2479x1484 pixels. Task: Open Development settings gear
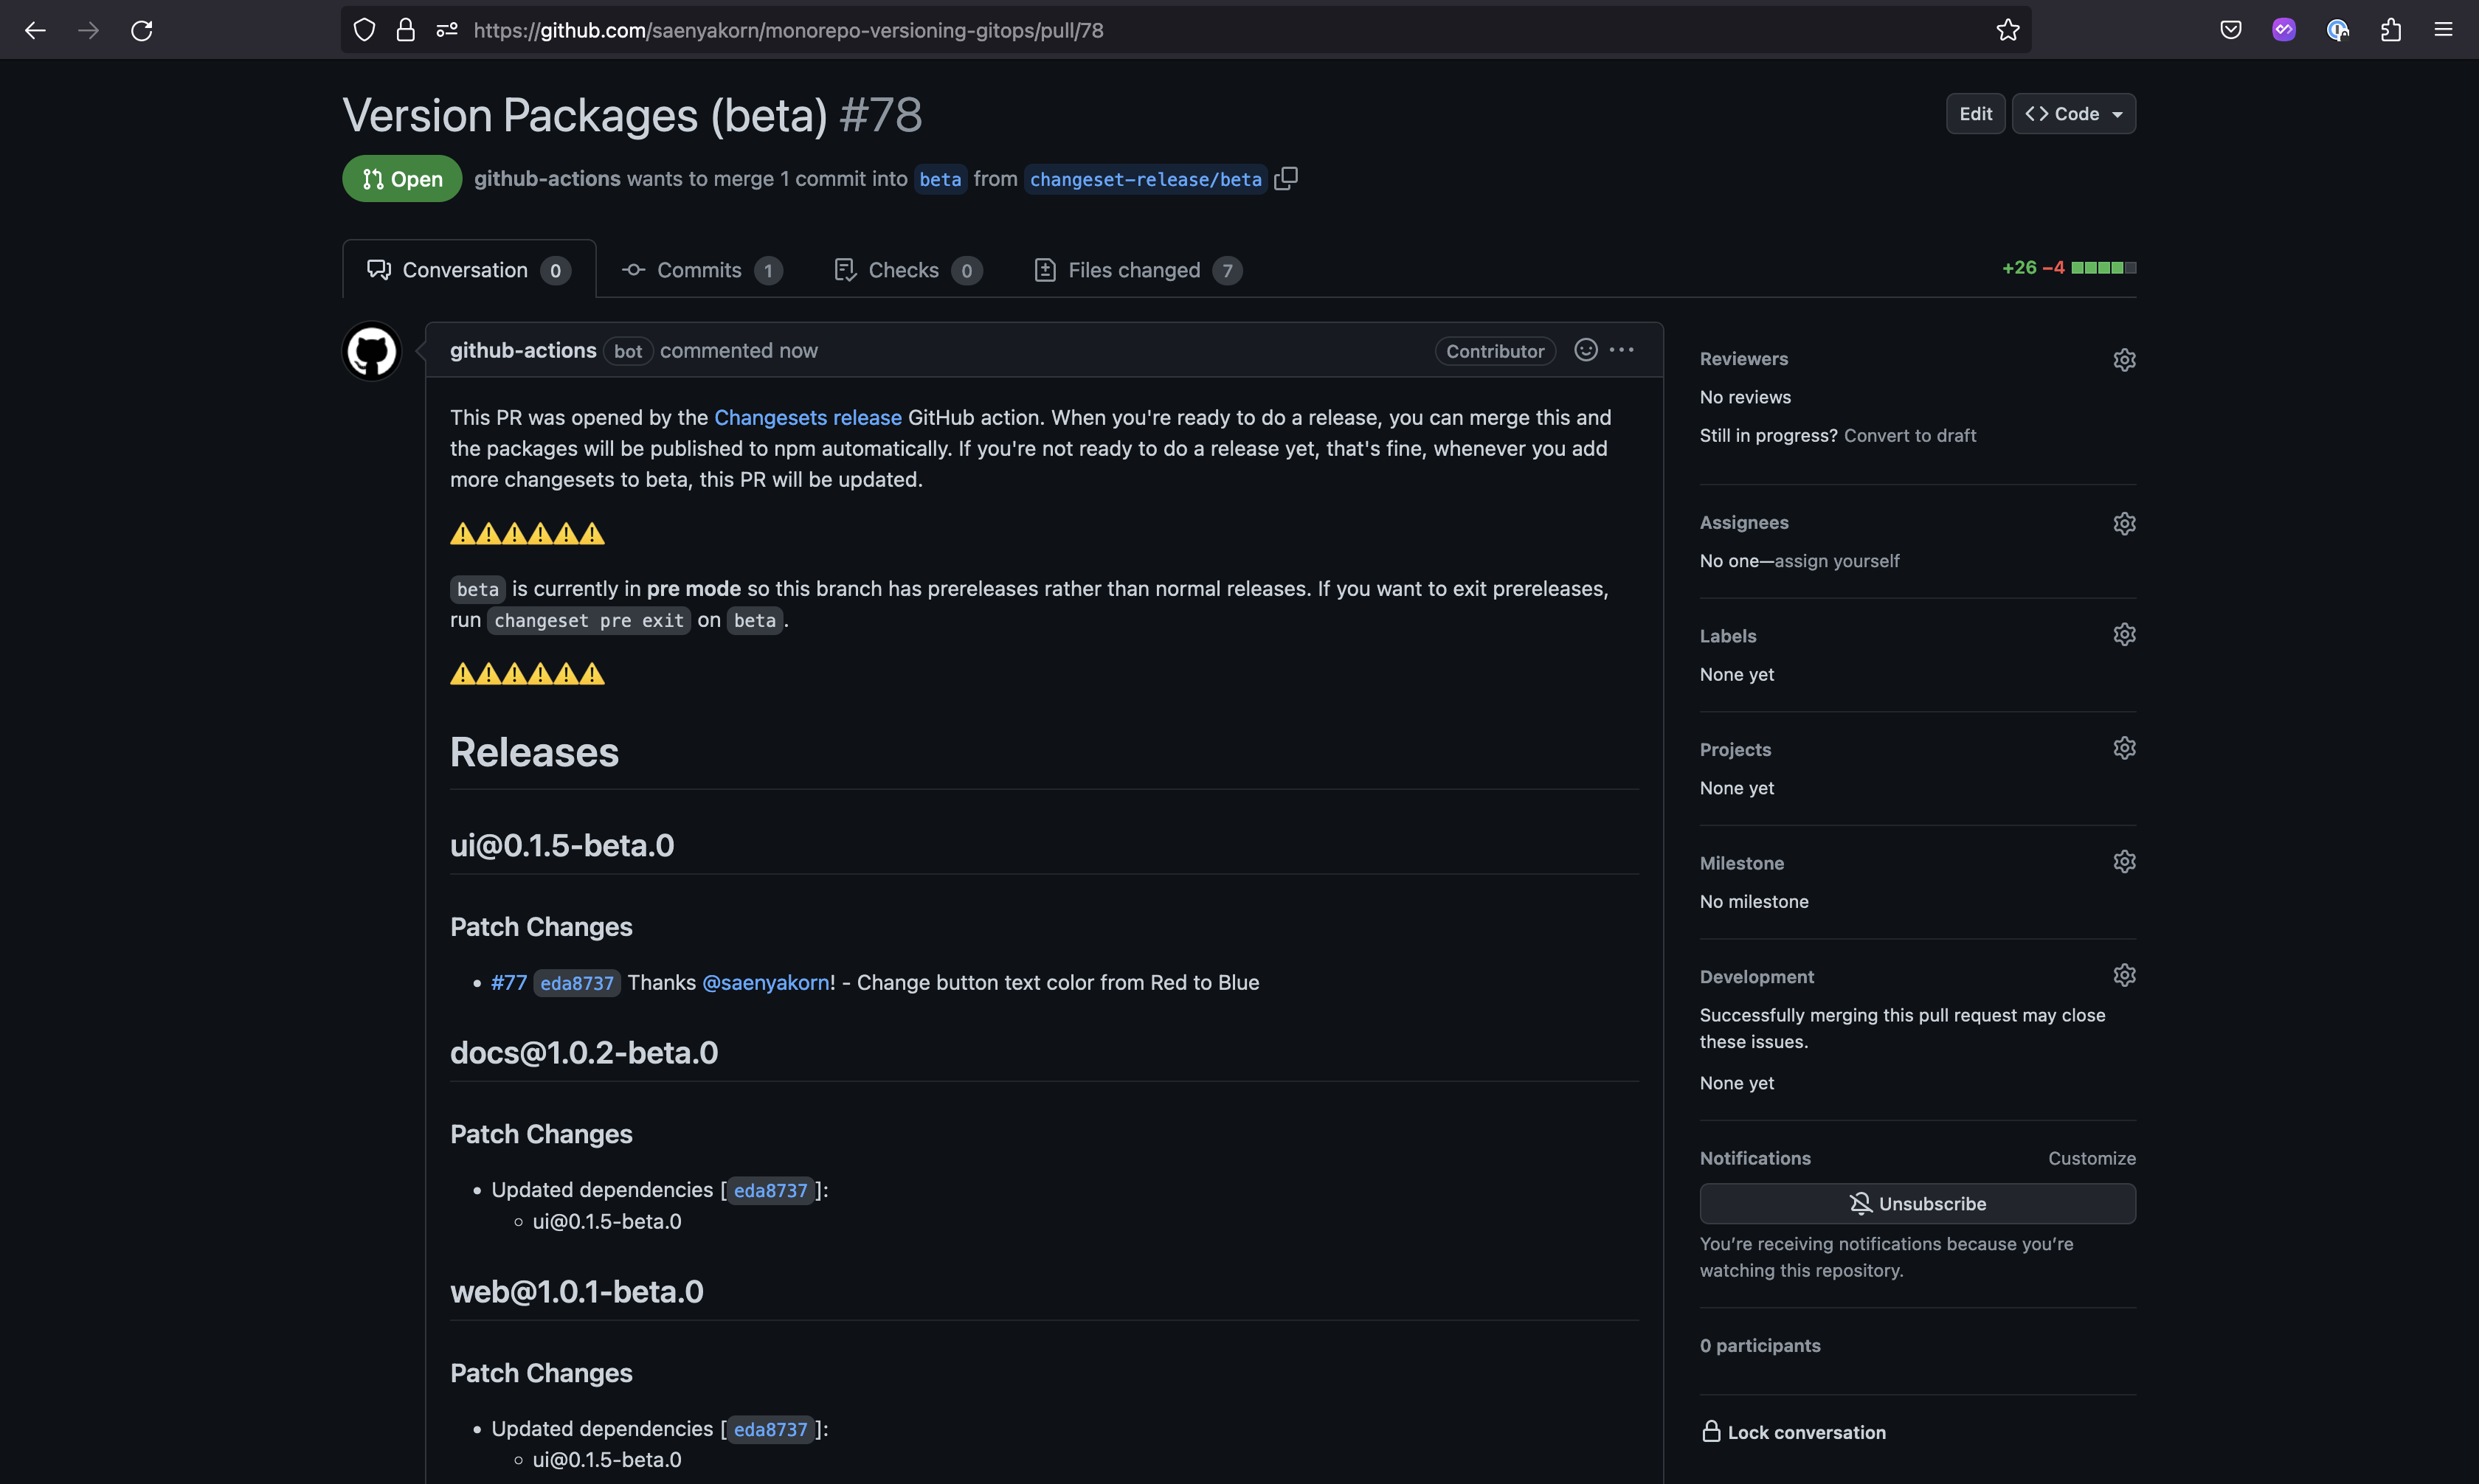click(x=2124, y=975)
